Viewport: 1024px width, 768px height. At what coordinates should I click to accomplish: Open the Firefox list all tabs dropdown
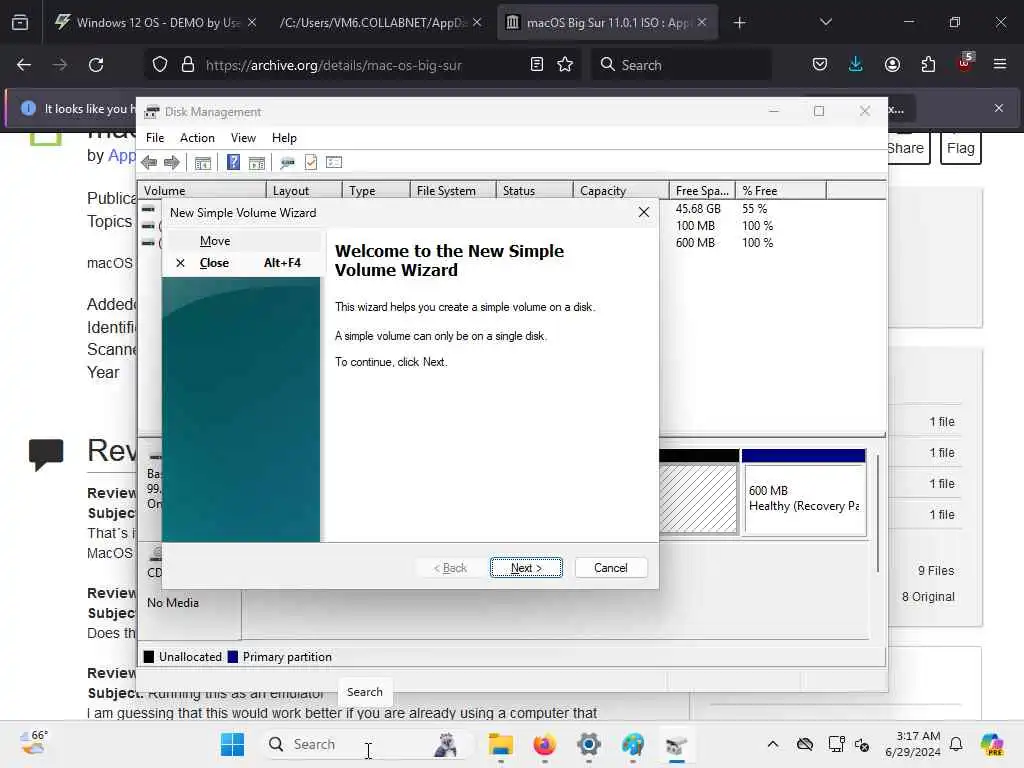826,22
